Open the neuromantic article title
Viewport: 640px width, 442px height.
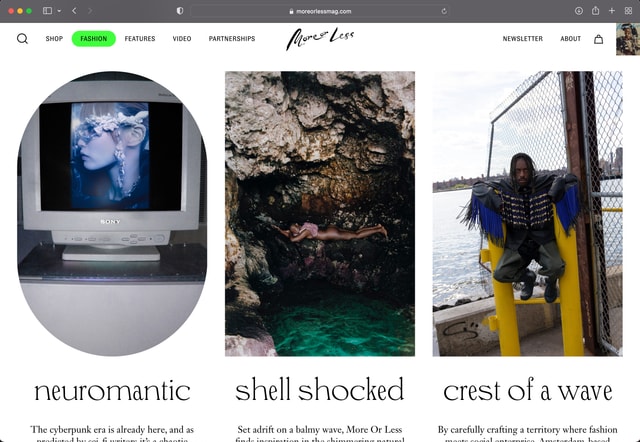112,389
